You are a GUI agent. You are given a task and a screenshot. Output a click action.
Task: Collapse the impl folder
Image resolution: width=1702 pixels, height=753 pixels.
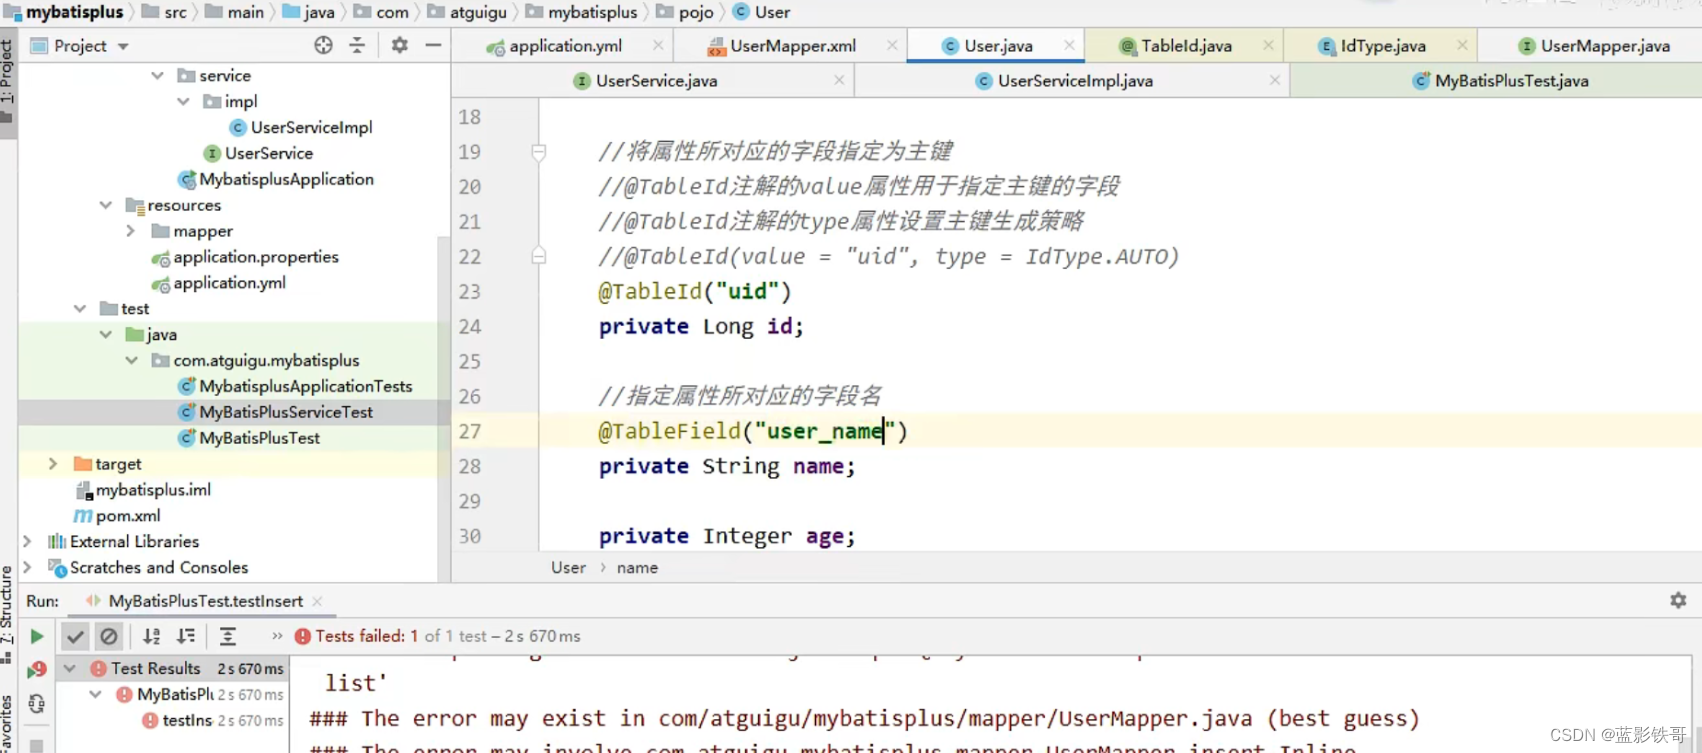point(183,101)
